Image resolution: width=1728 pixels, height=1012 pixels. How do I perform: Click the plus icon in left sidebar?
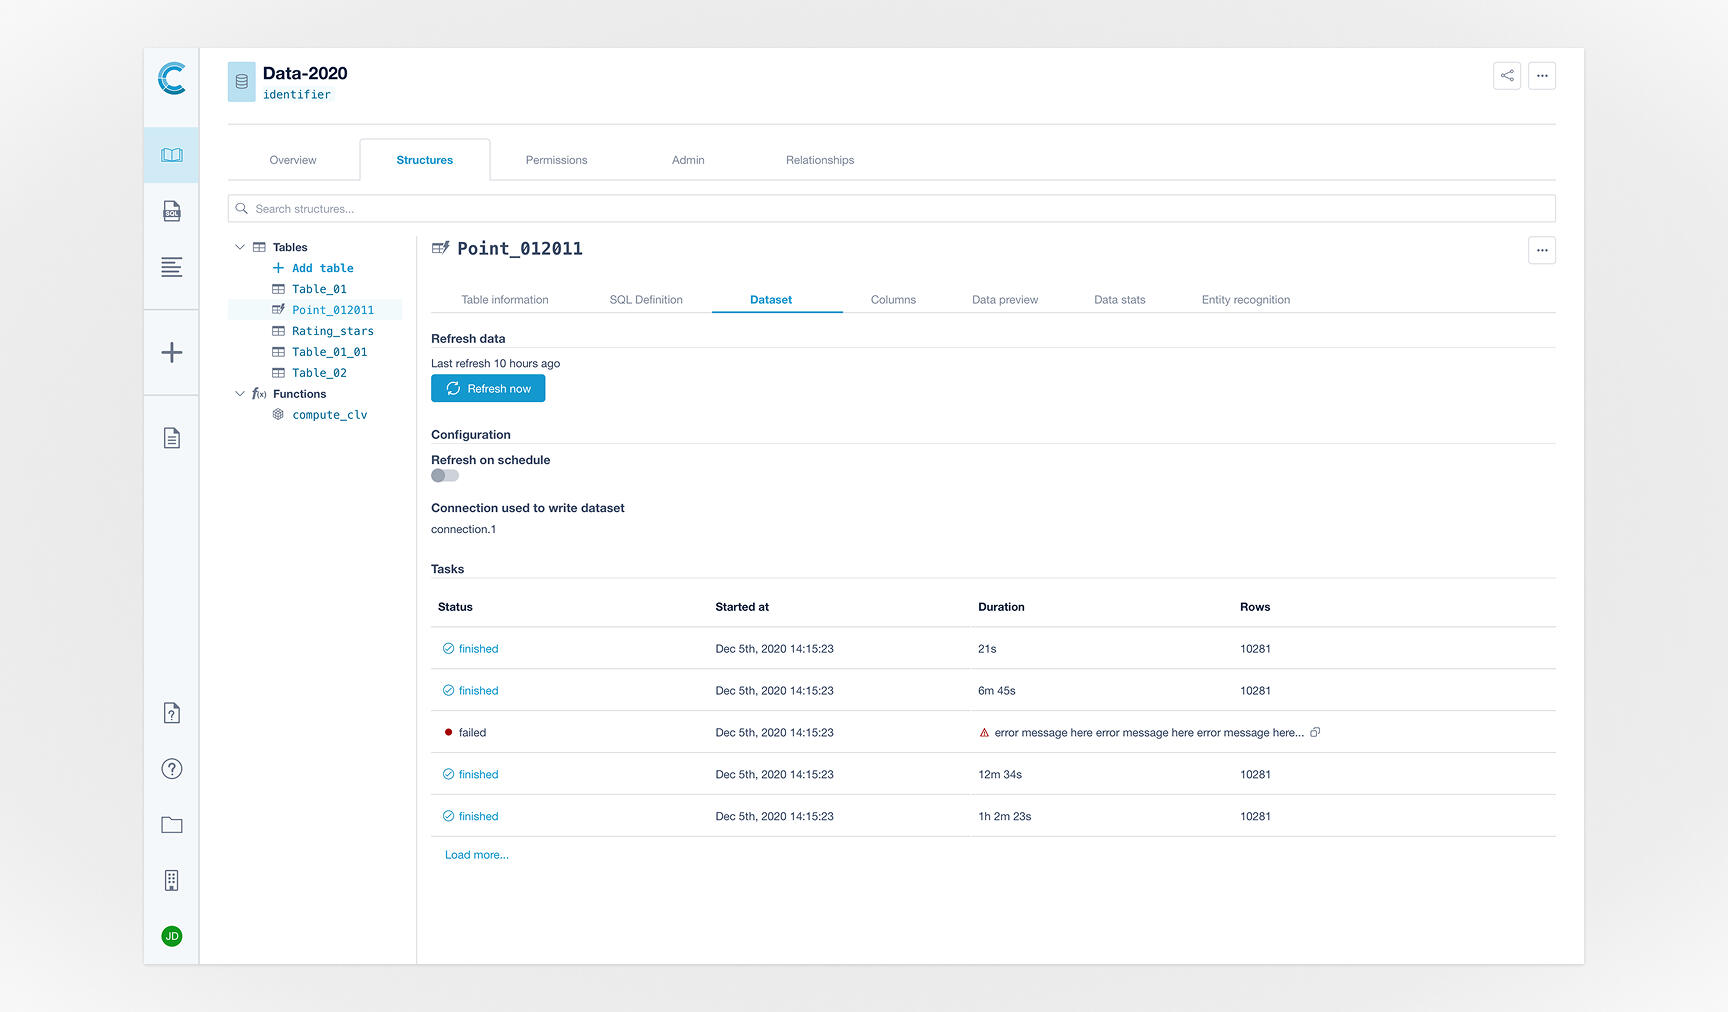coord(172,352)
